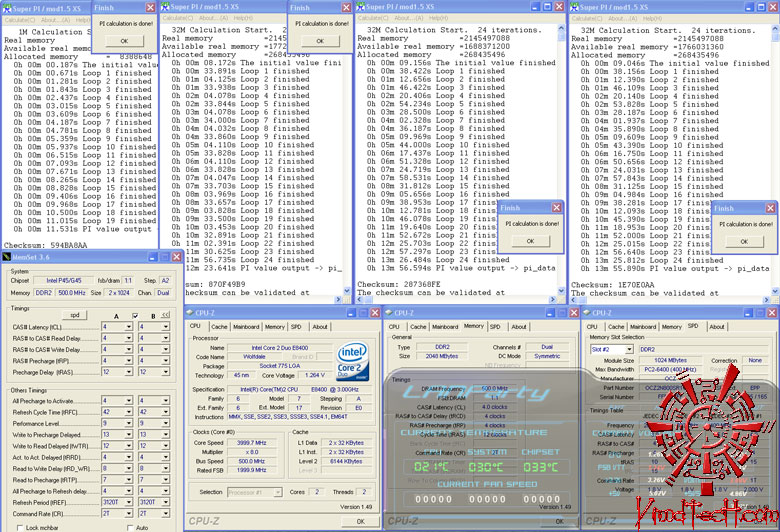Click OK button in the Processor CPU-Z window
780x532 pixels.
click(x=361, y=521)
